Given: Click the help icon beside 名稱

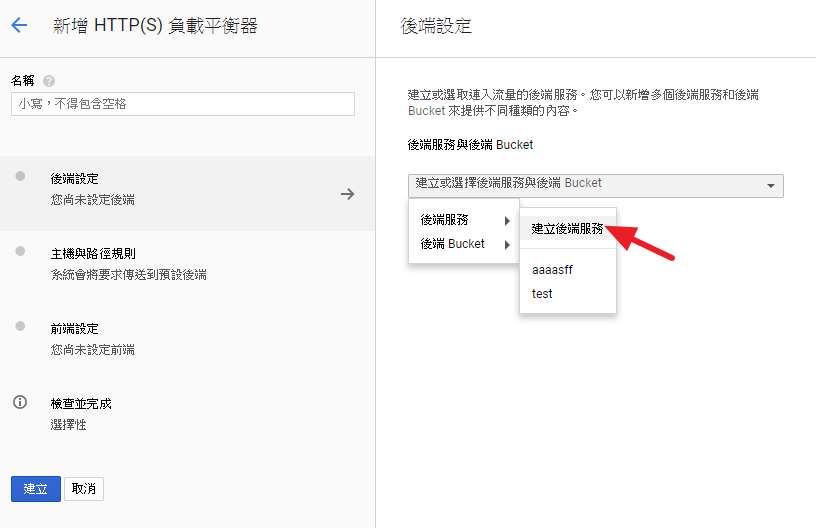Looking at the screenshot, I should 49,81.
